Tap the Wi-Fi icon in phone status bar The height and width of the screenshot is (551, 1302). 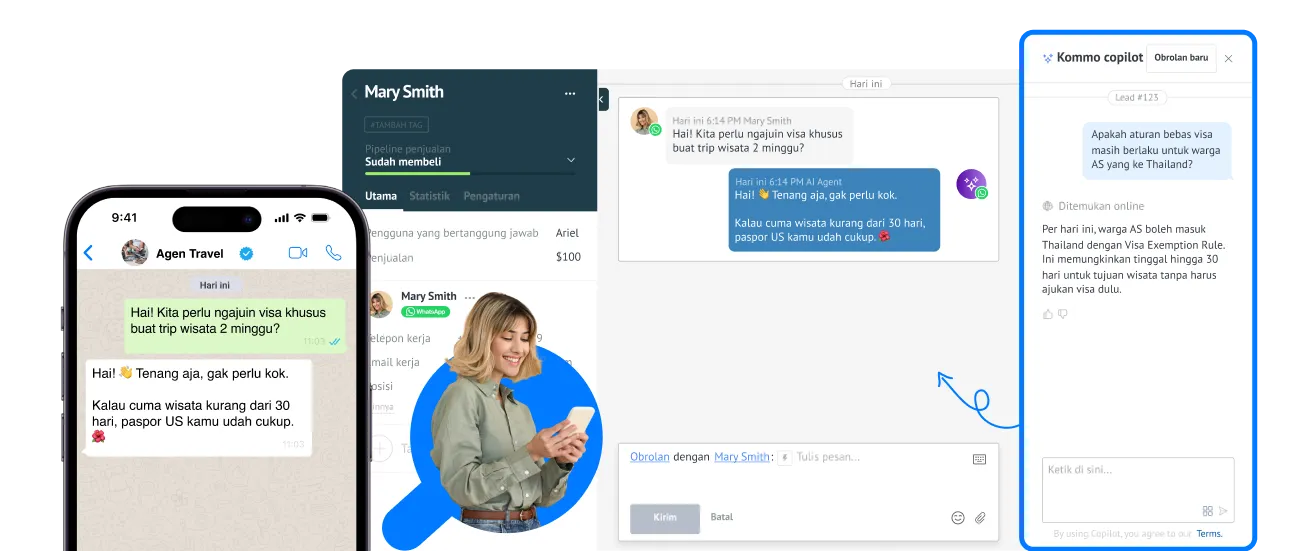tap(299, 218)
